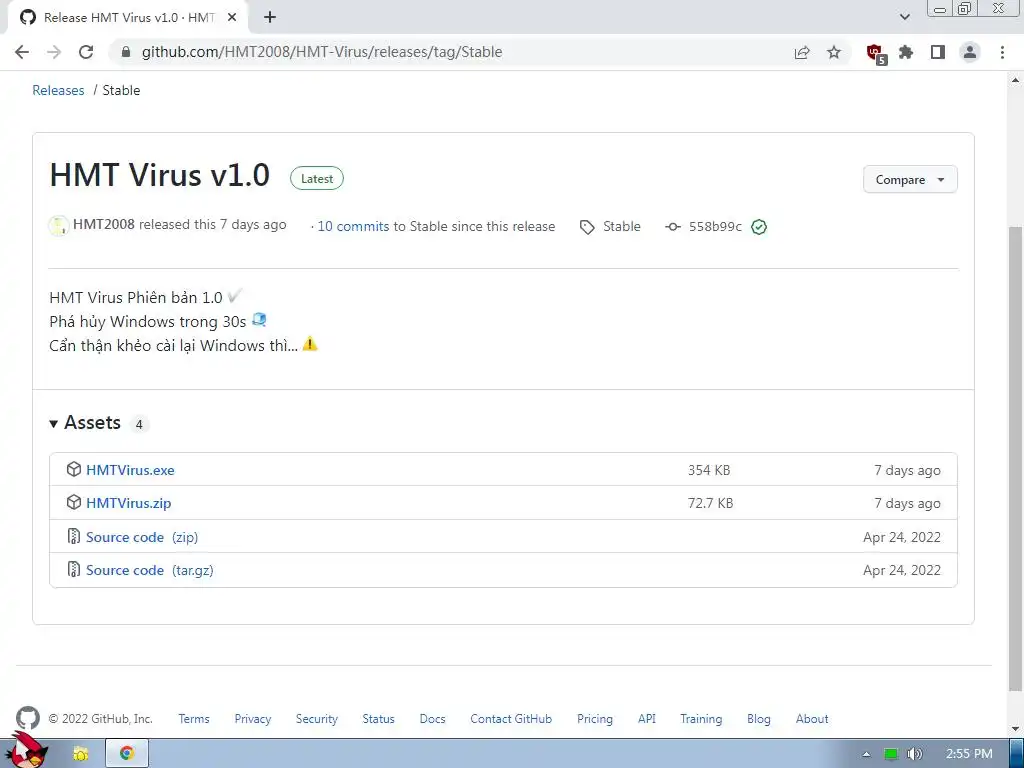Click the package icon beside HMTVirus.exe
Image resolution: width=1024 pixels, height=768 pixels.
pyautogui.click(x=74, y=469)
